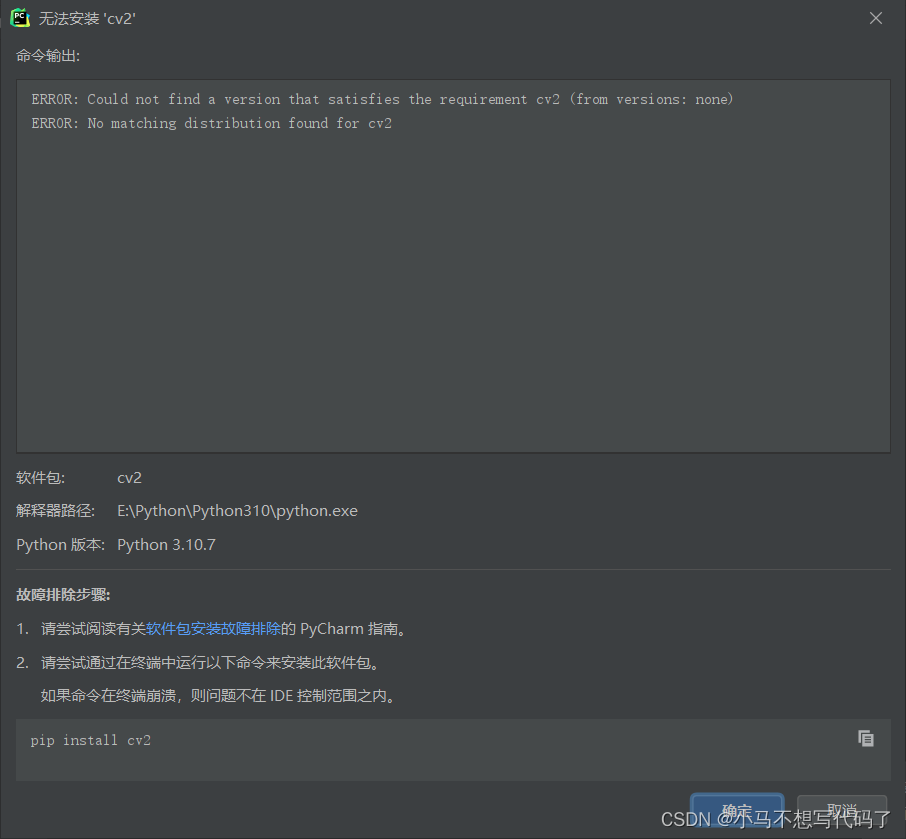Click step 2 text about running in terminal
The width and height of the screenshot is (906, 839).
tap(210, 662)
